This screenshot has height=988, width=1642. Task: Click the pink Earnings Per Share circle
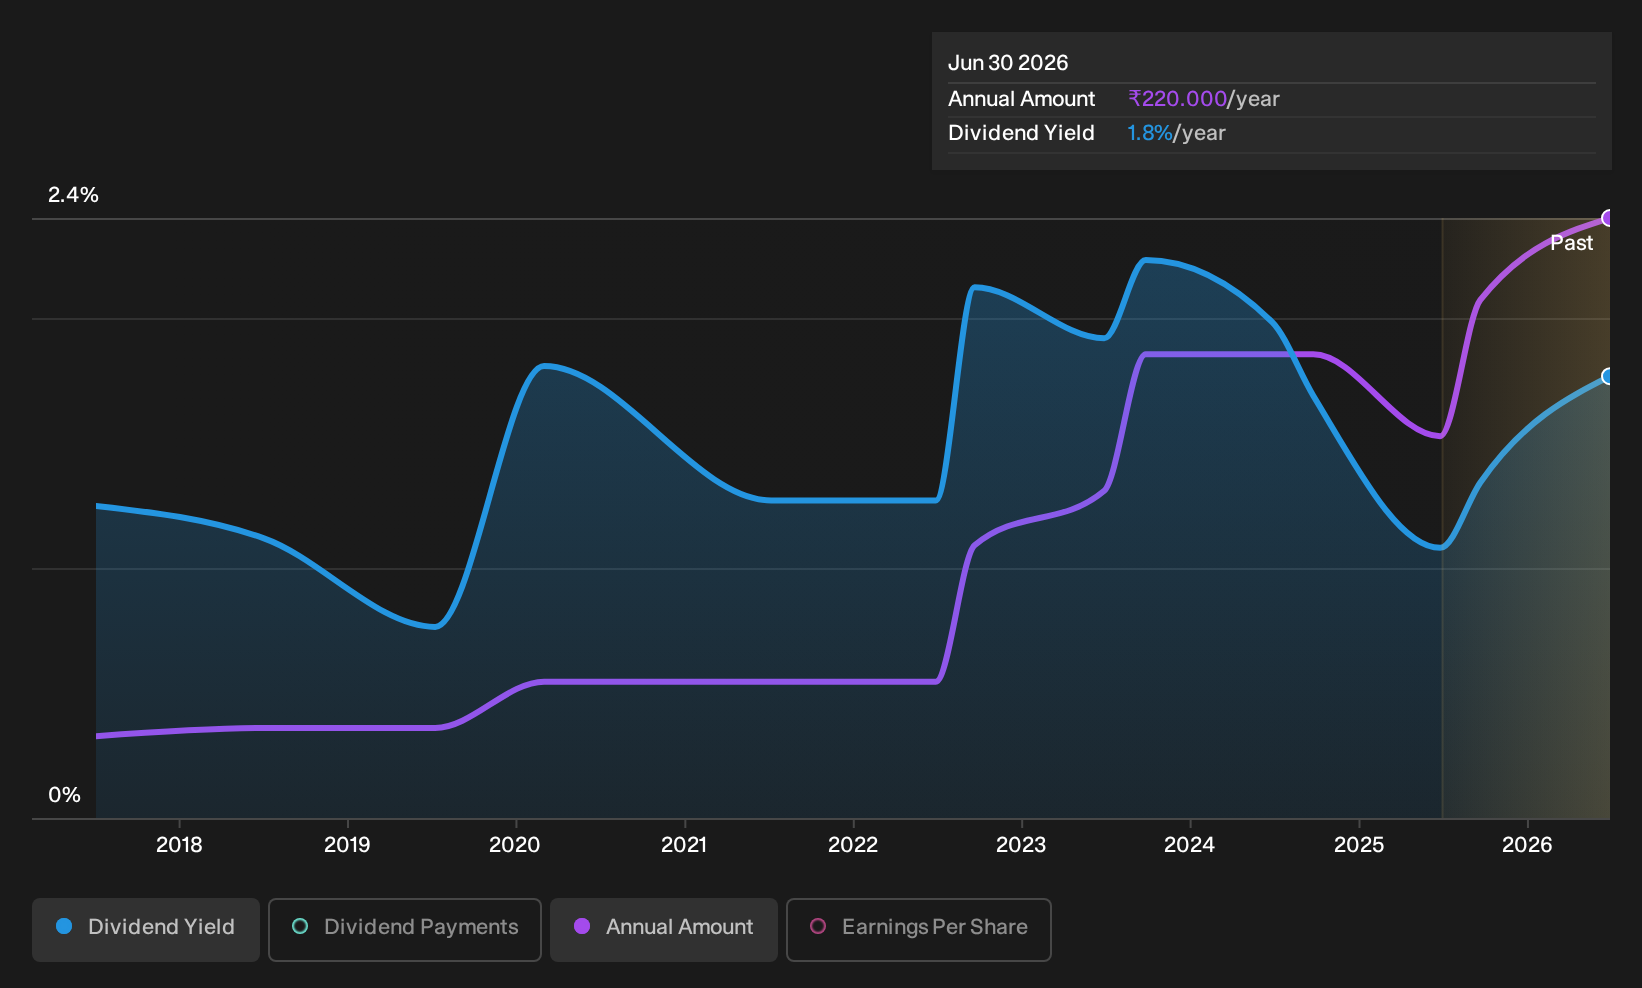pos(818,926)
